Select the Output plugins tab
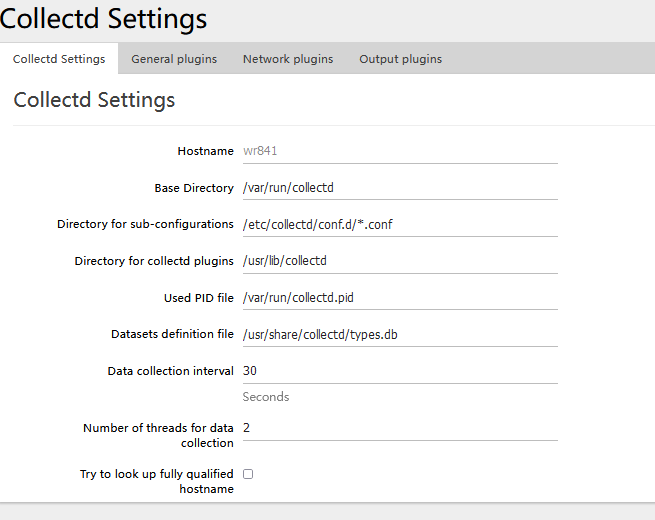 coord(401,59)
